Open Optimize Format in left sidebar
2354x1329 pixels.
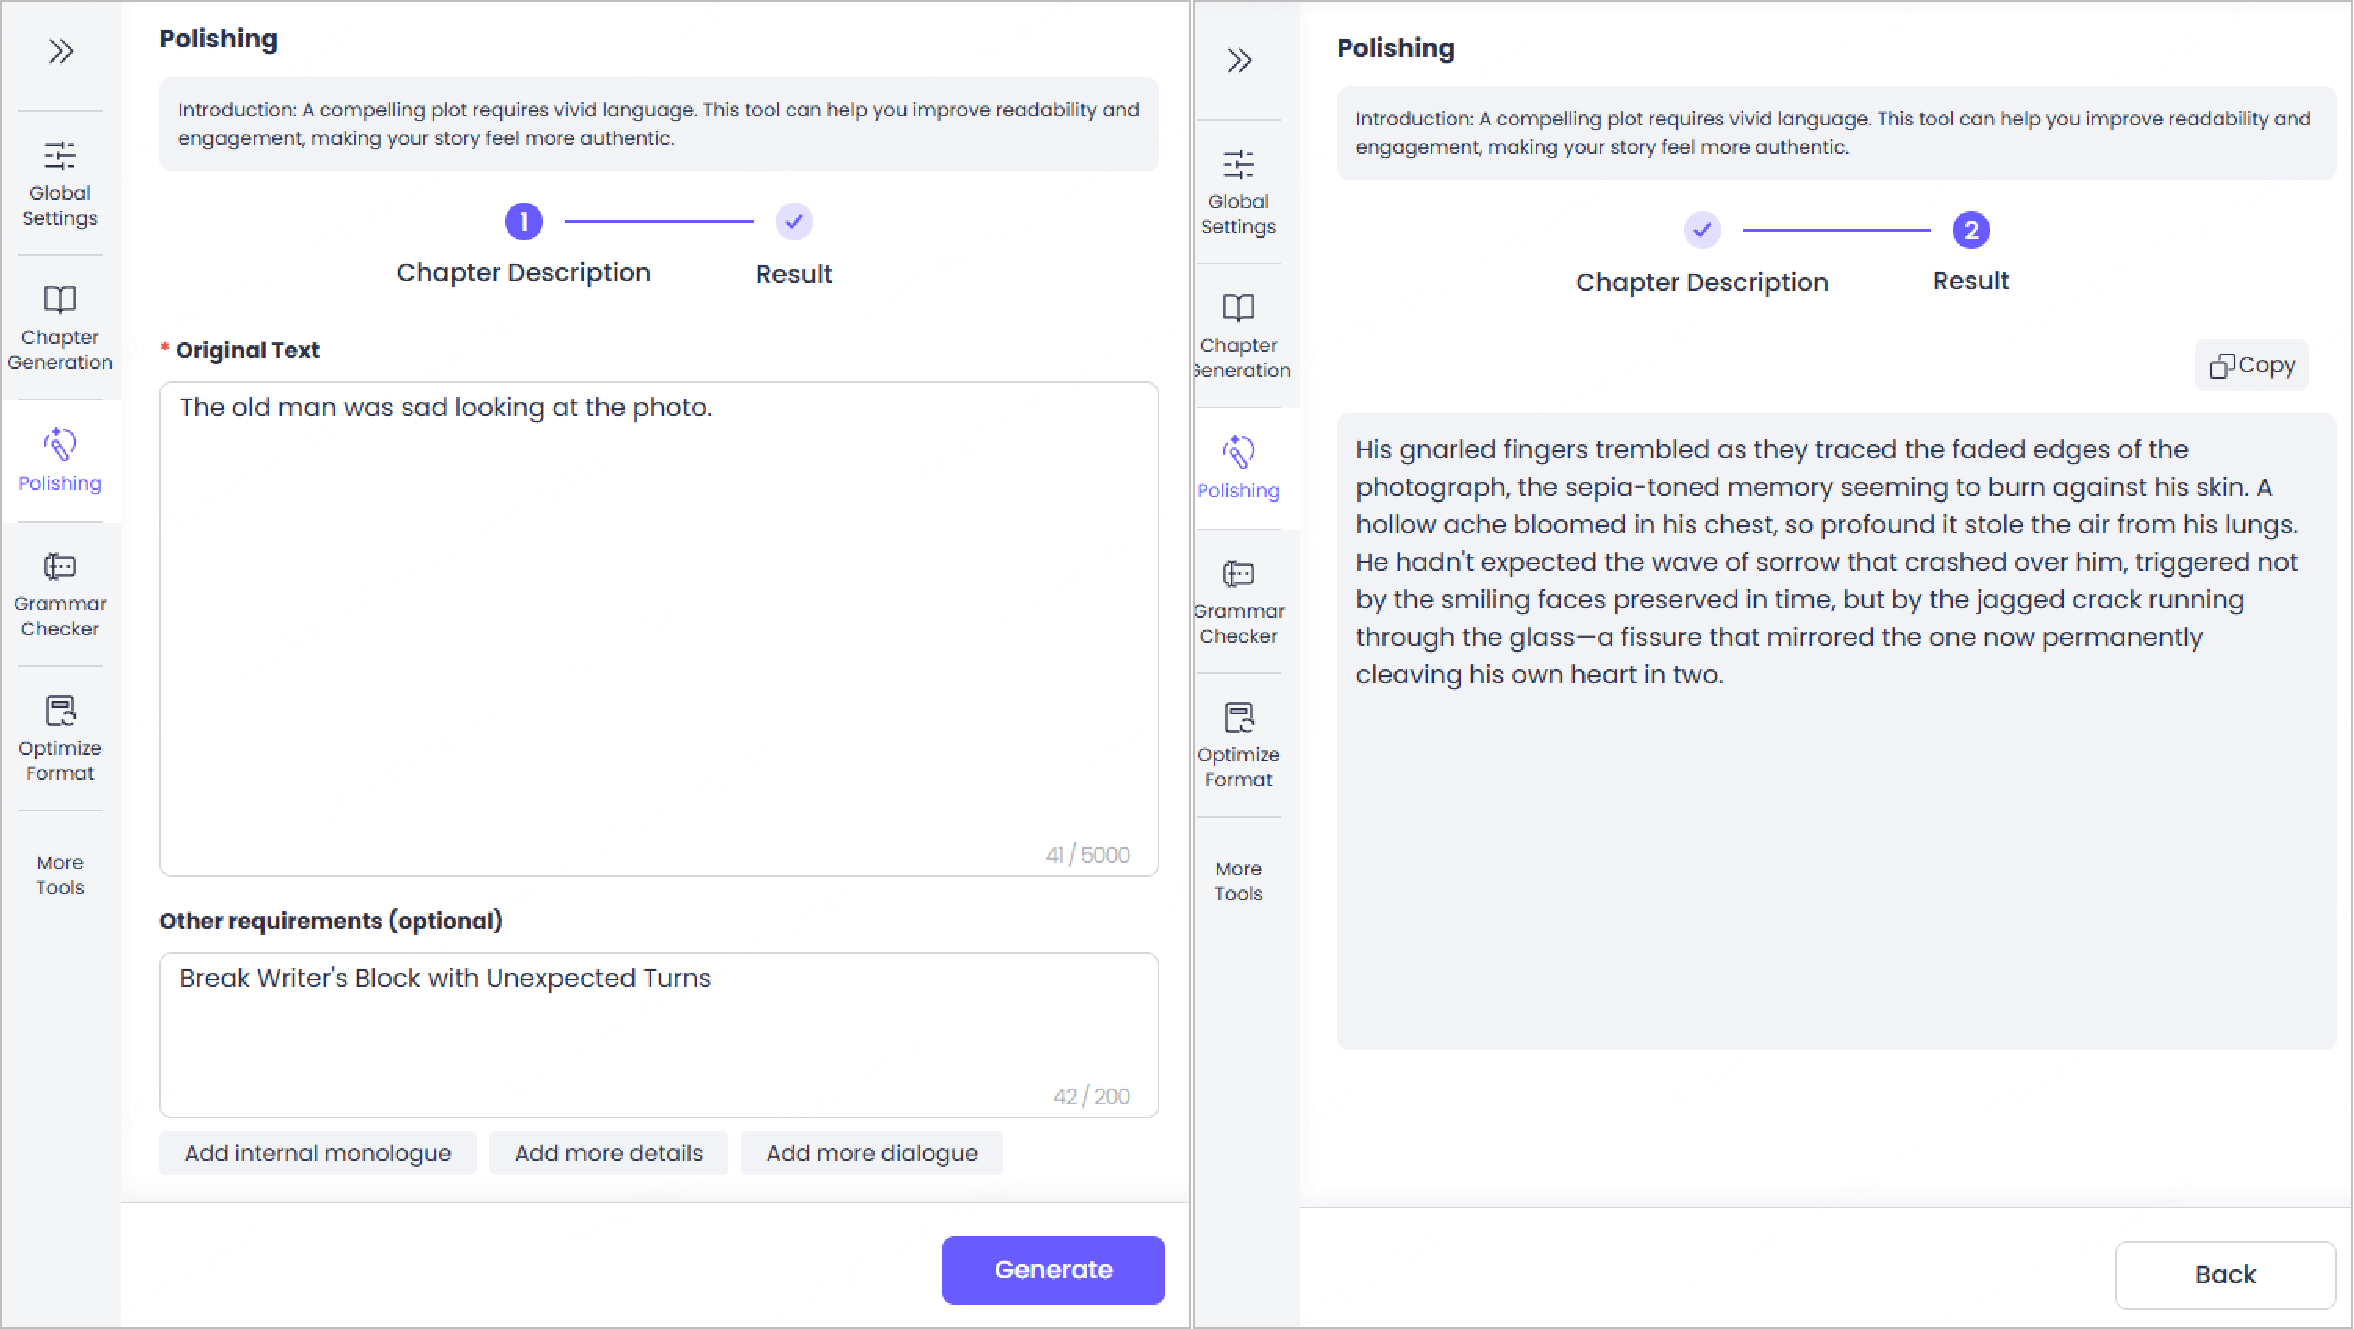60,738
